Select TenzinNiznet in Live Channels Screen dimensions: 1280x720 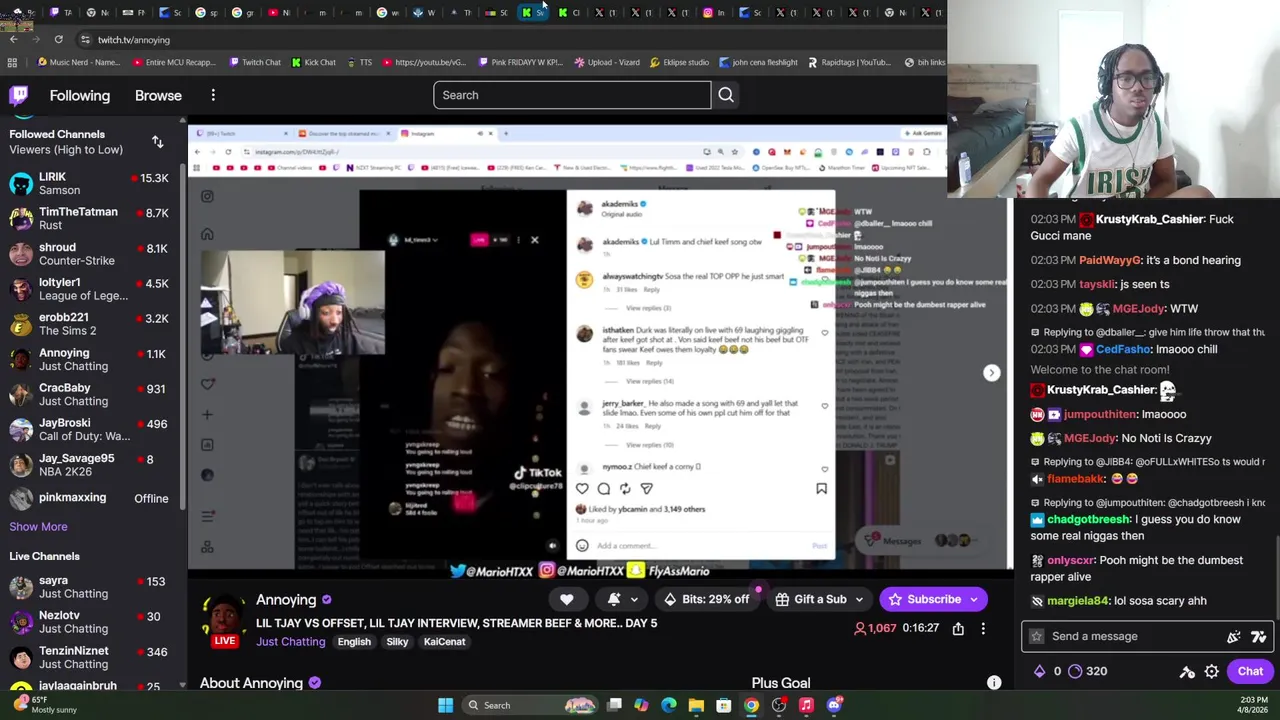(90, 657)
